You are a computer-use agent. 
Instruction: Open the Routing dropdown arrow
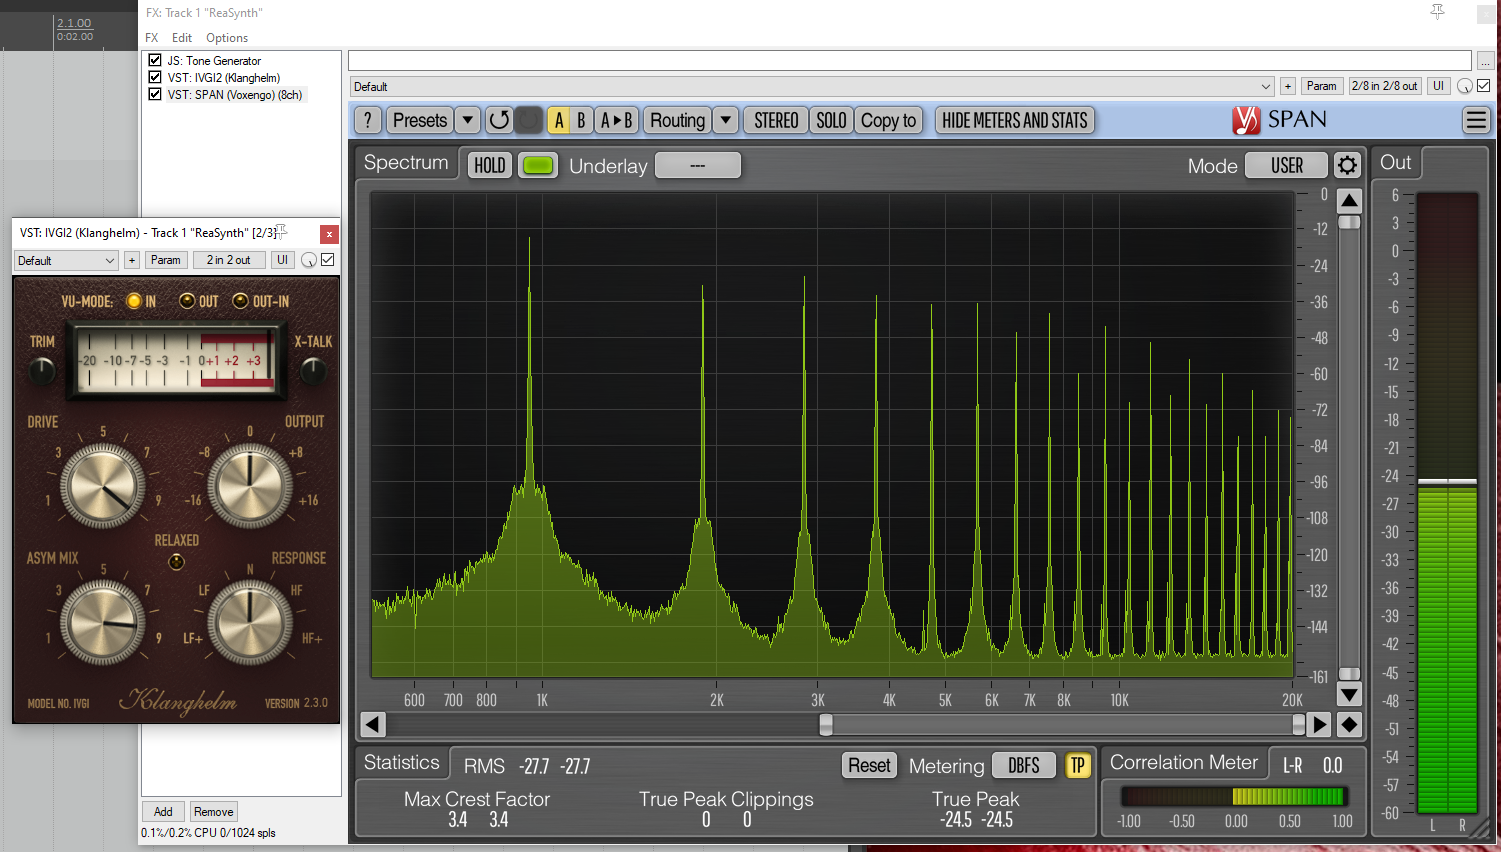pos(726,121)
